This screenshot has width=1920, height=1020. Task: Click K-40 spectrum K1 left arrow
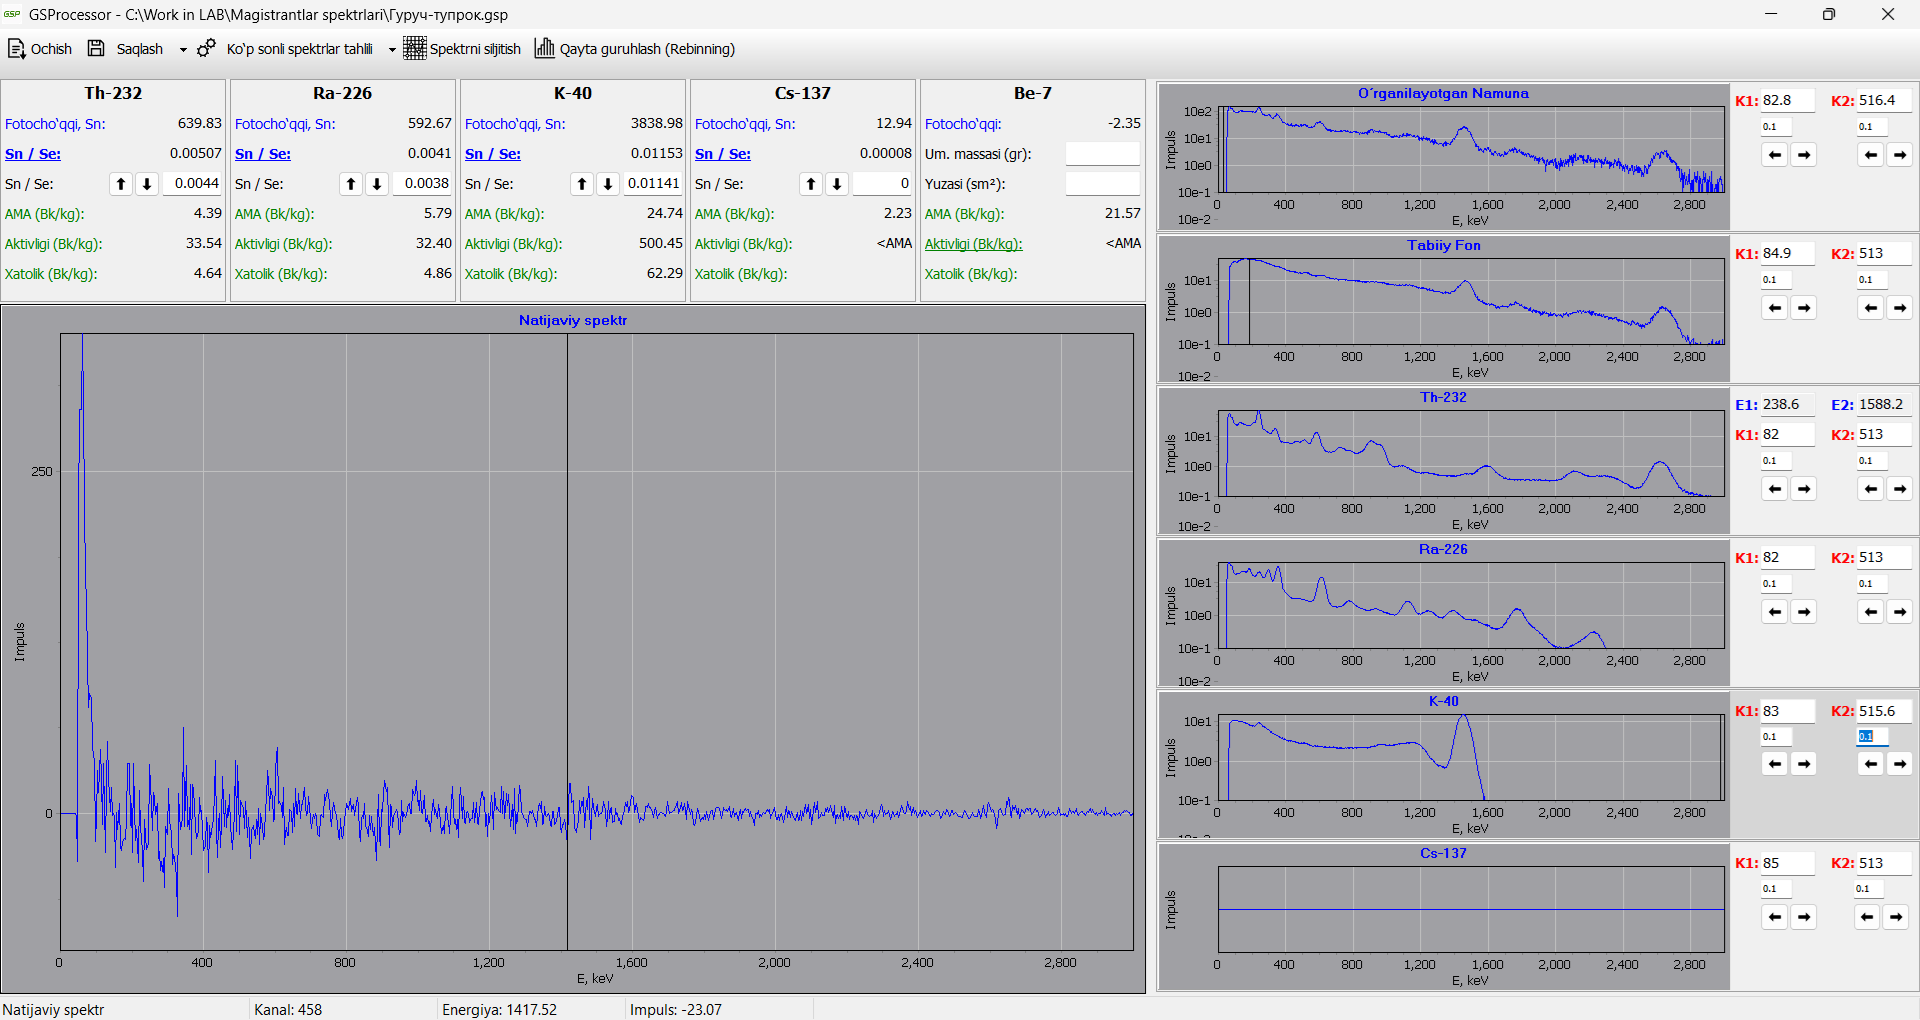(1775, 764)
